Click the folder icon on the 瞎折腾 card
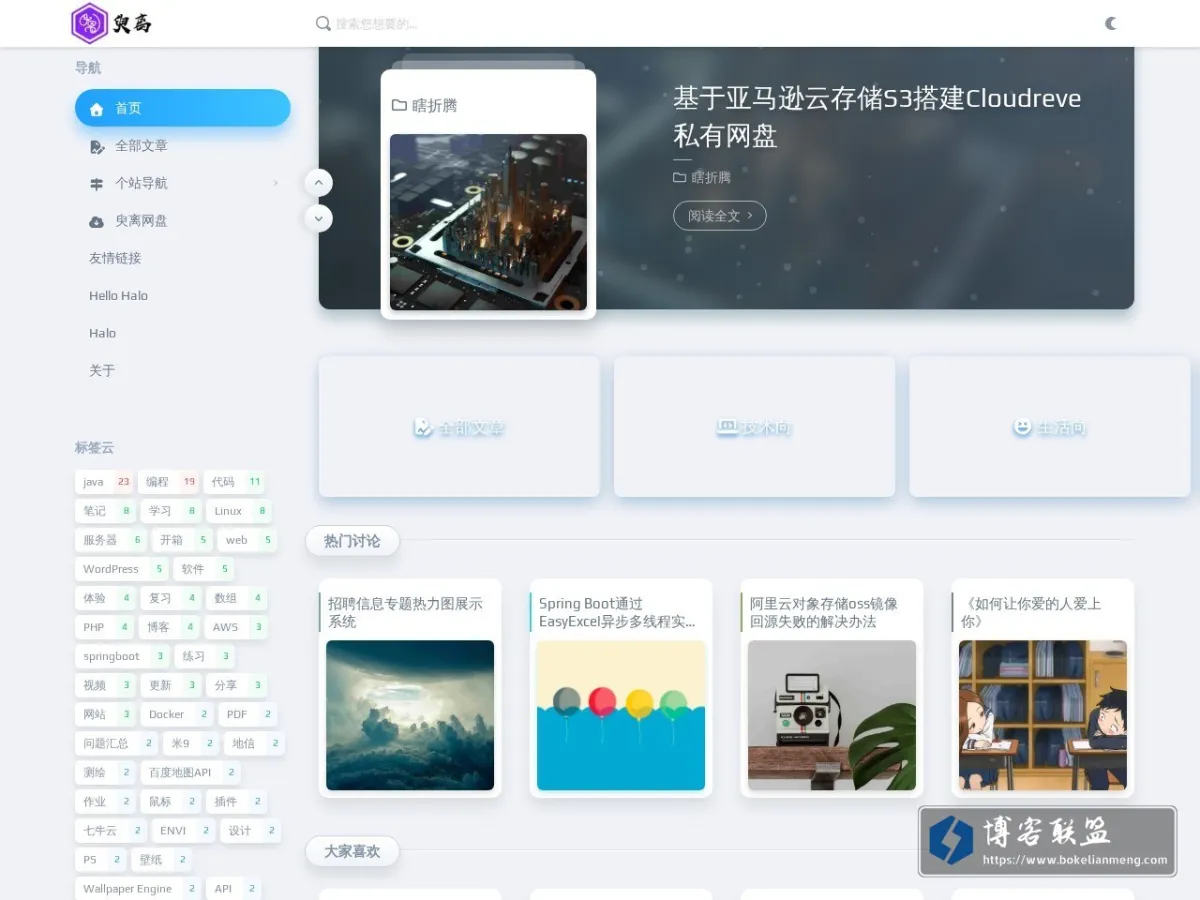 399,105
